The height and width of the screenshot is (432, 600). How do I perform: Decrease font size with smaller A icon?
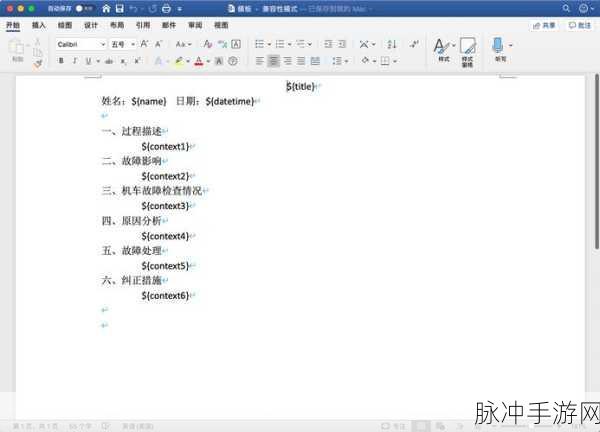[159, 44]
